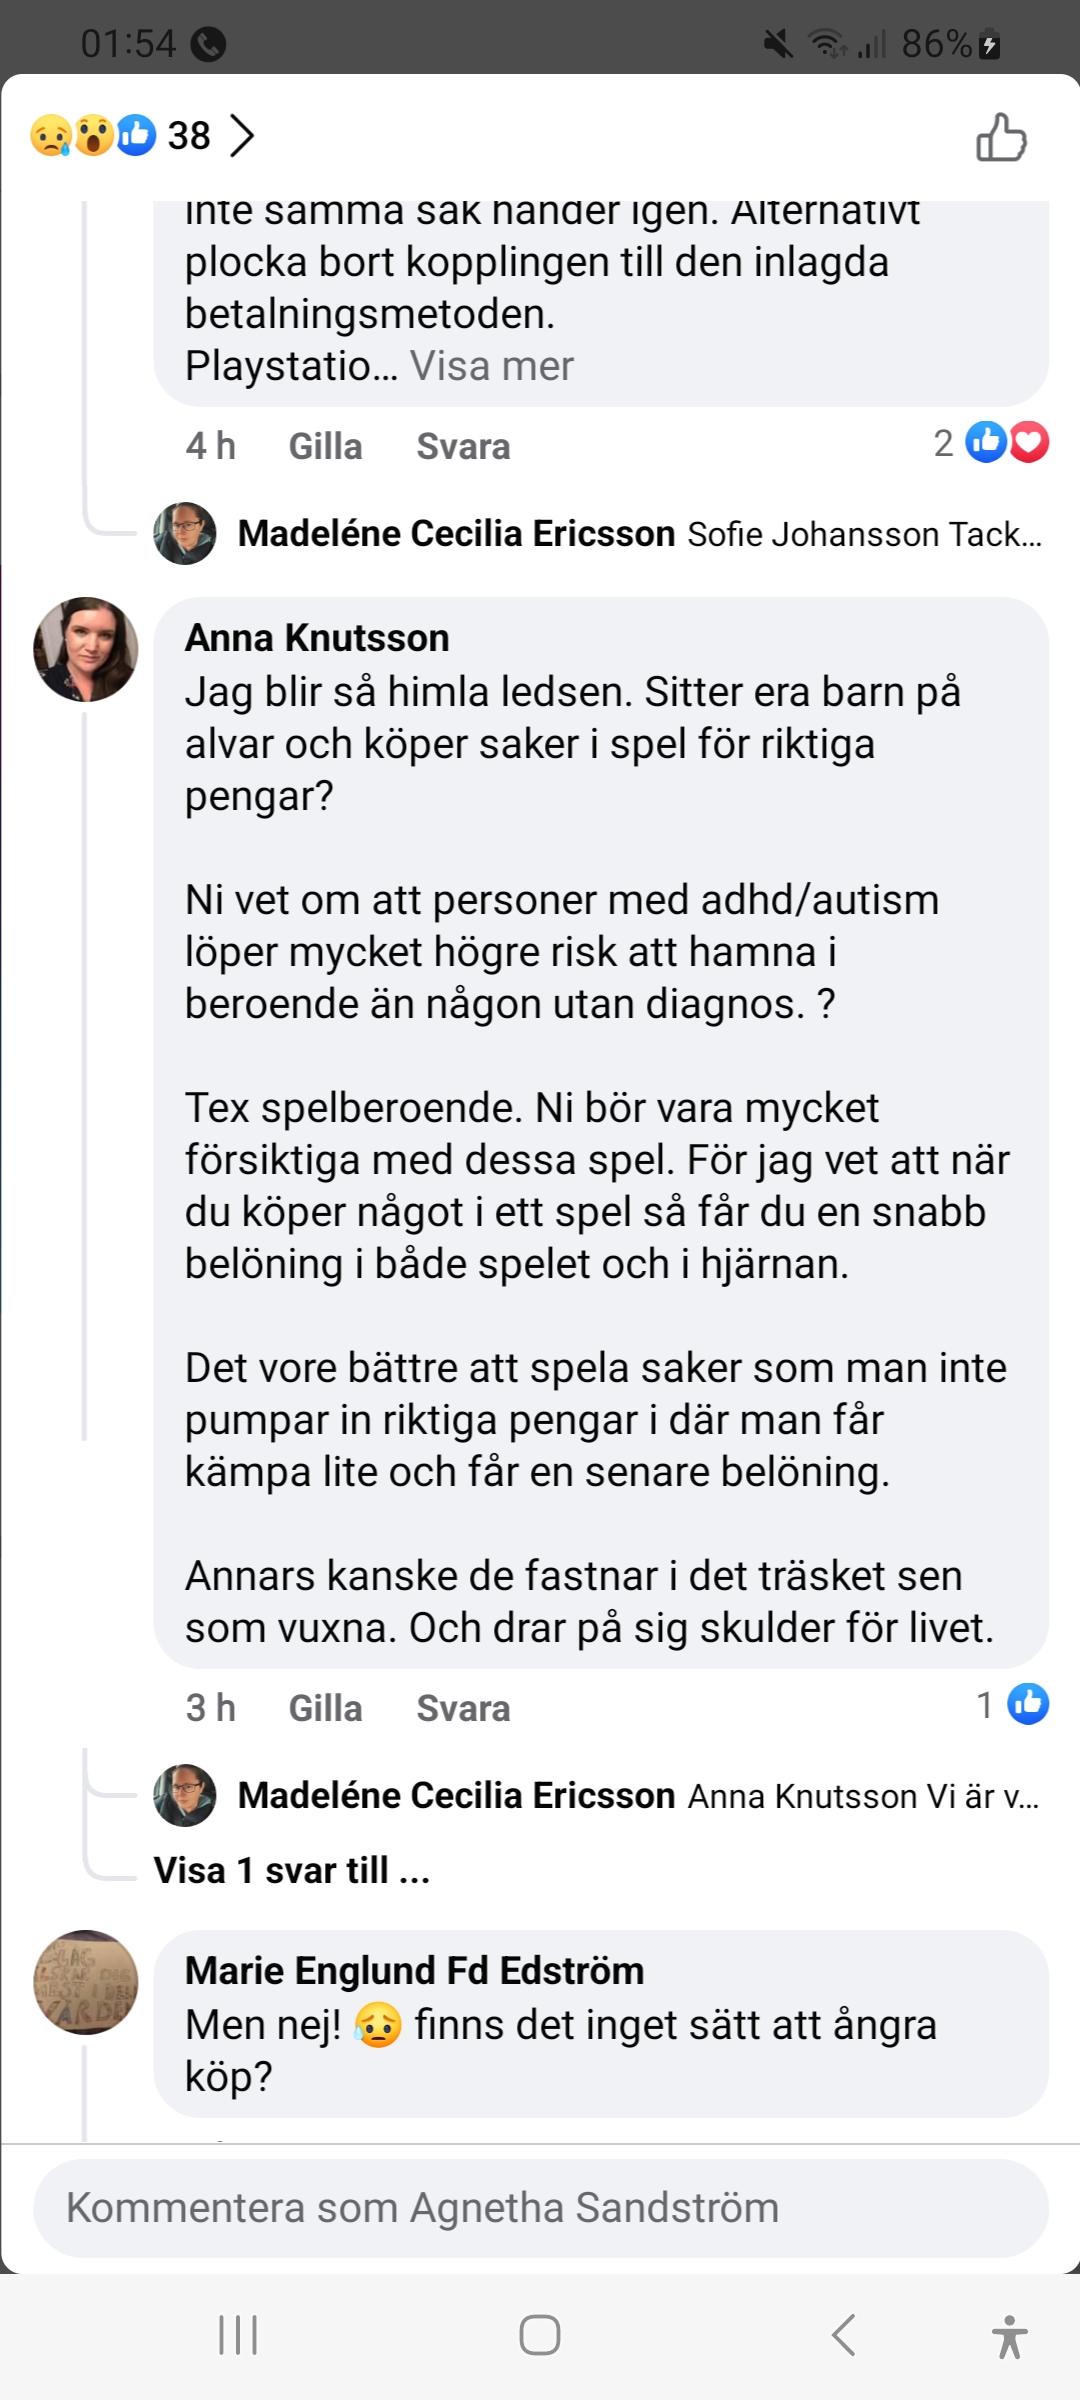Type in Kommentera som Agnetha Sandström field
1080x2400 pixels.
pos(540,2208)
